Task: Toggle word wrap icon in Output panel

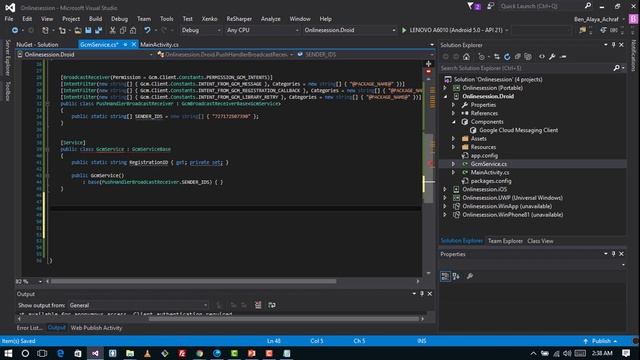Action: click(x=272, y=305)
